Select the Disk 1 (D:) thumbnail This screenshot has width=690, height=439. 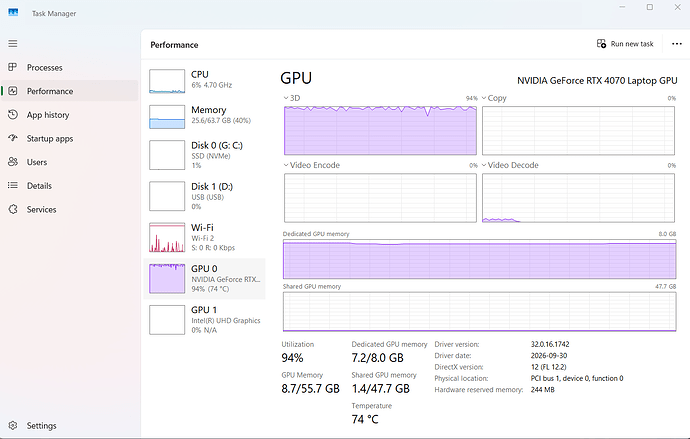click(x=167, y=196)
